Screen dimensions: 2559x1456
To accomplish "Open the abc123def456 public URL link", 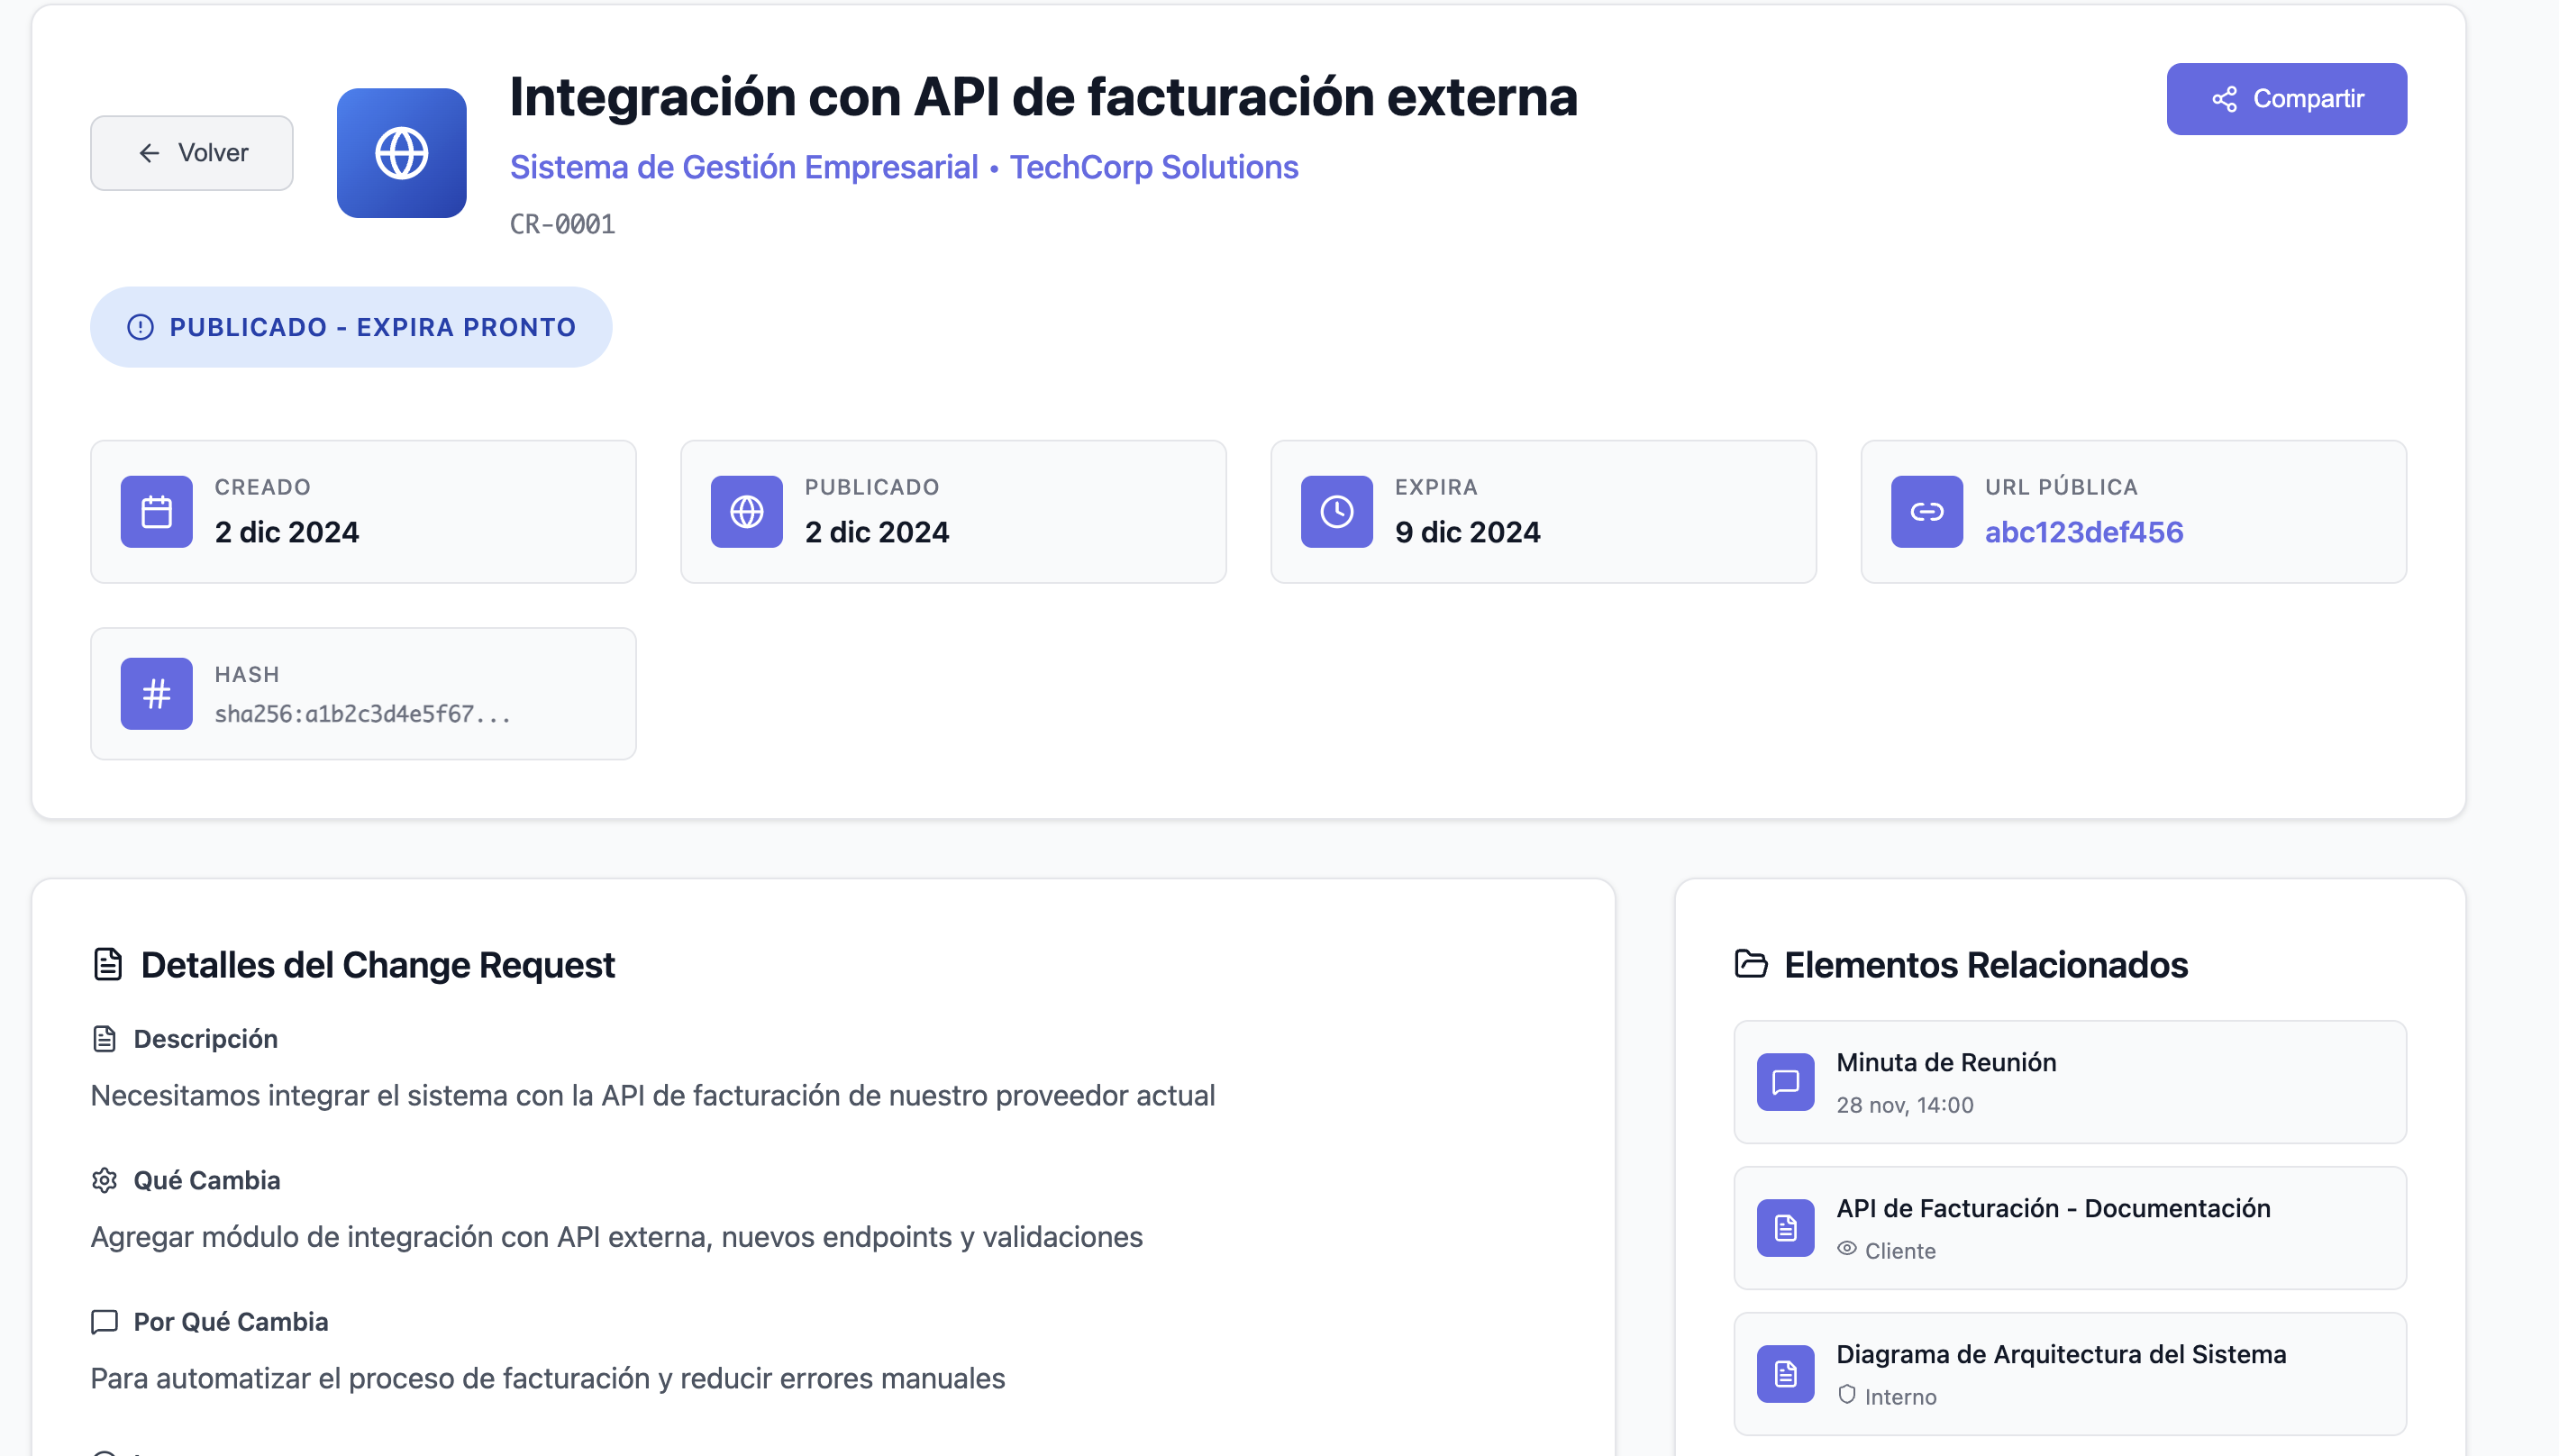I will 2083,532.
